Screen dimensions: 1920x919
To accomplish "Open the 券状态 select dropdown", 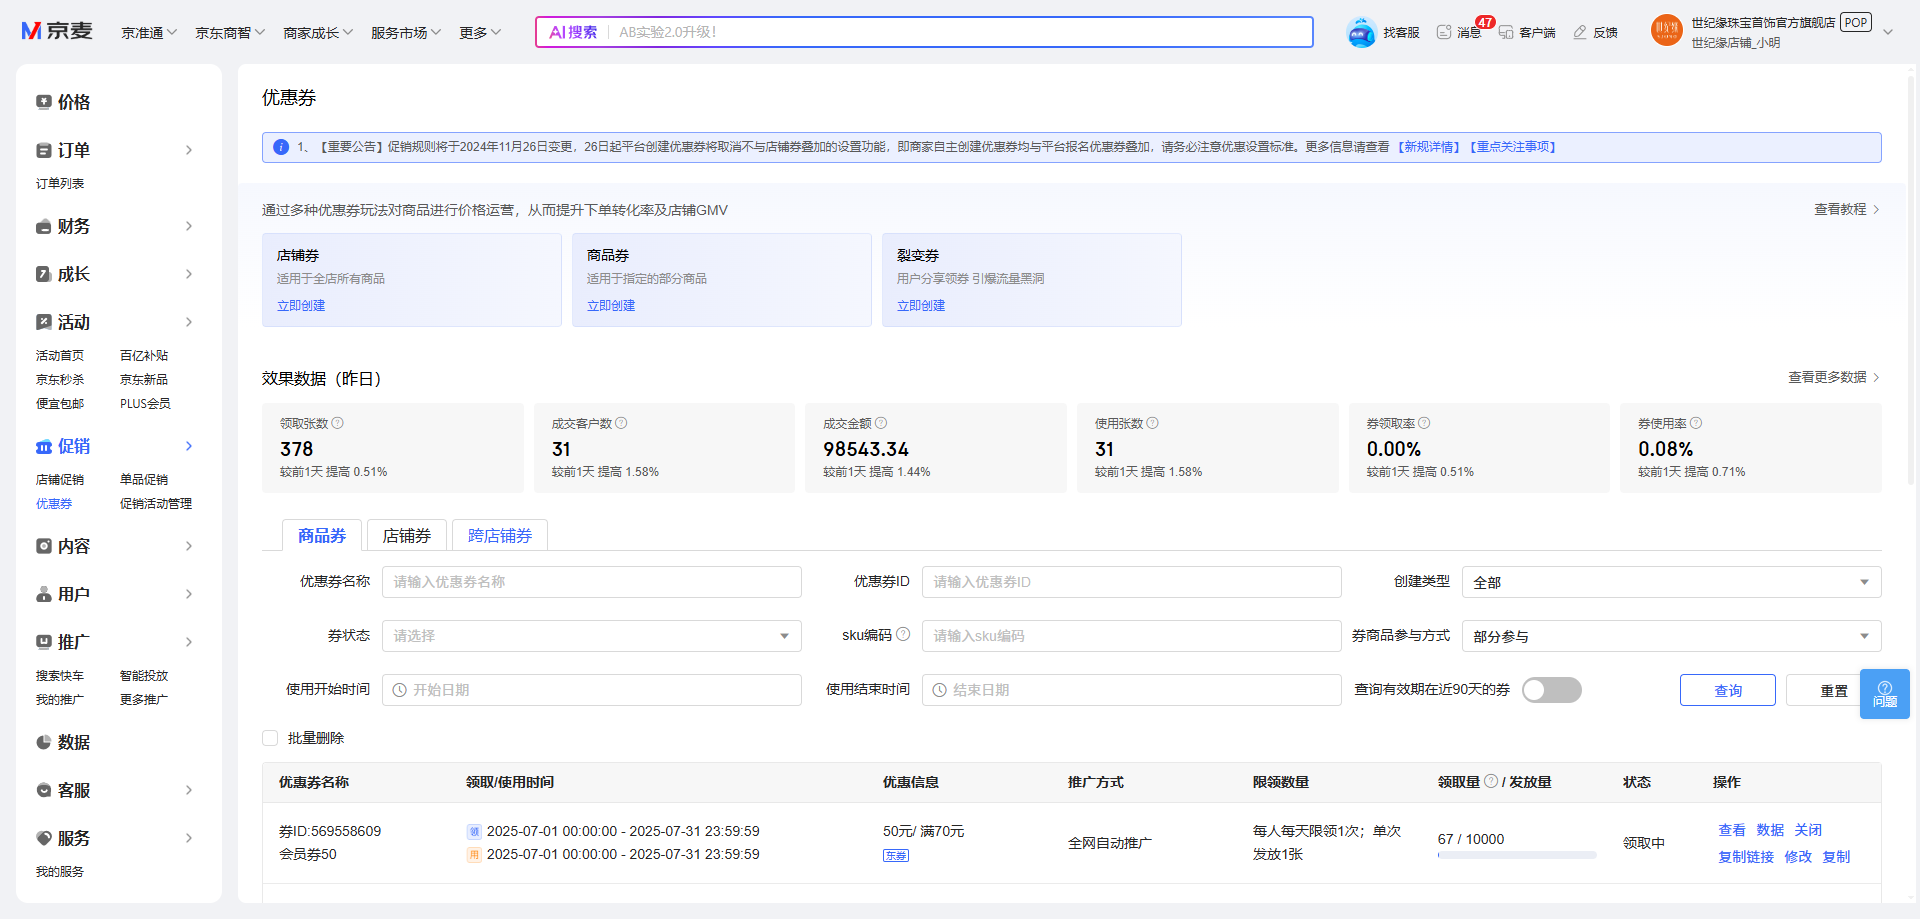I will click(591, 636).
